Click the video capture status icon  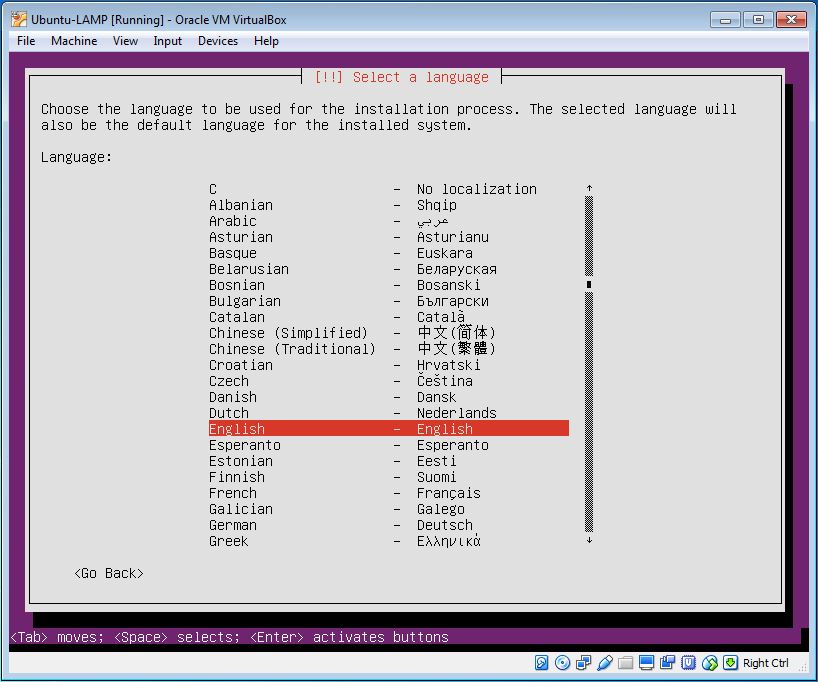tap(667, 663)
